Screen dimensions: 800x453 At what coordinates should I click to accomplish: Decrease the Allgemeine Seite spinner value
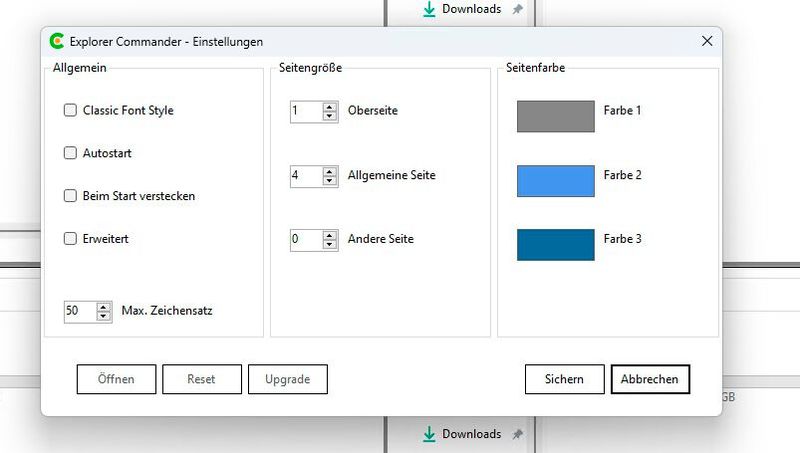coord(330,181)
